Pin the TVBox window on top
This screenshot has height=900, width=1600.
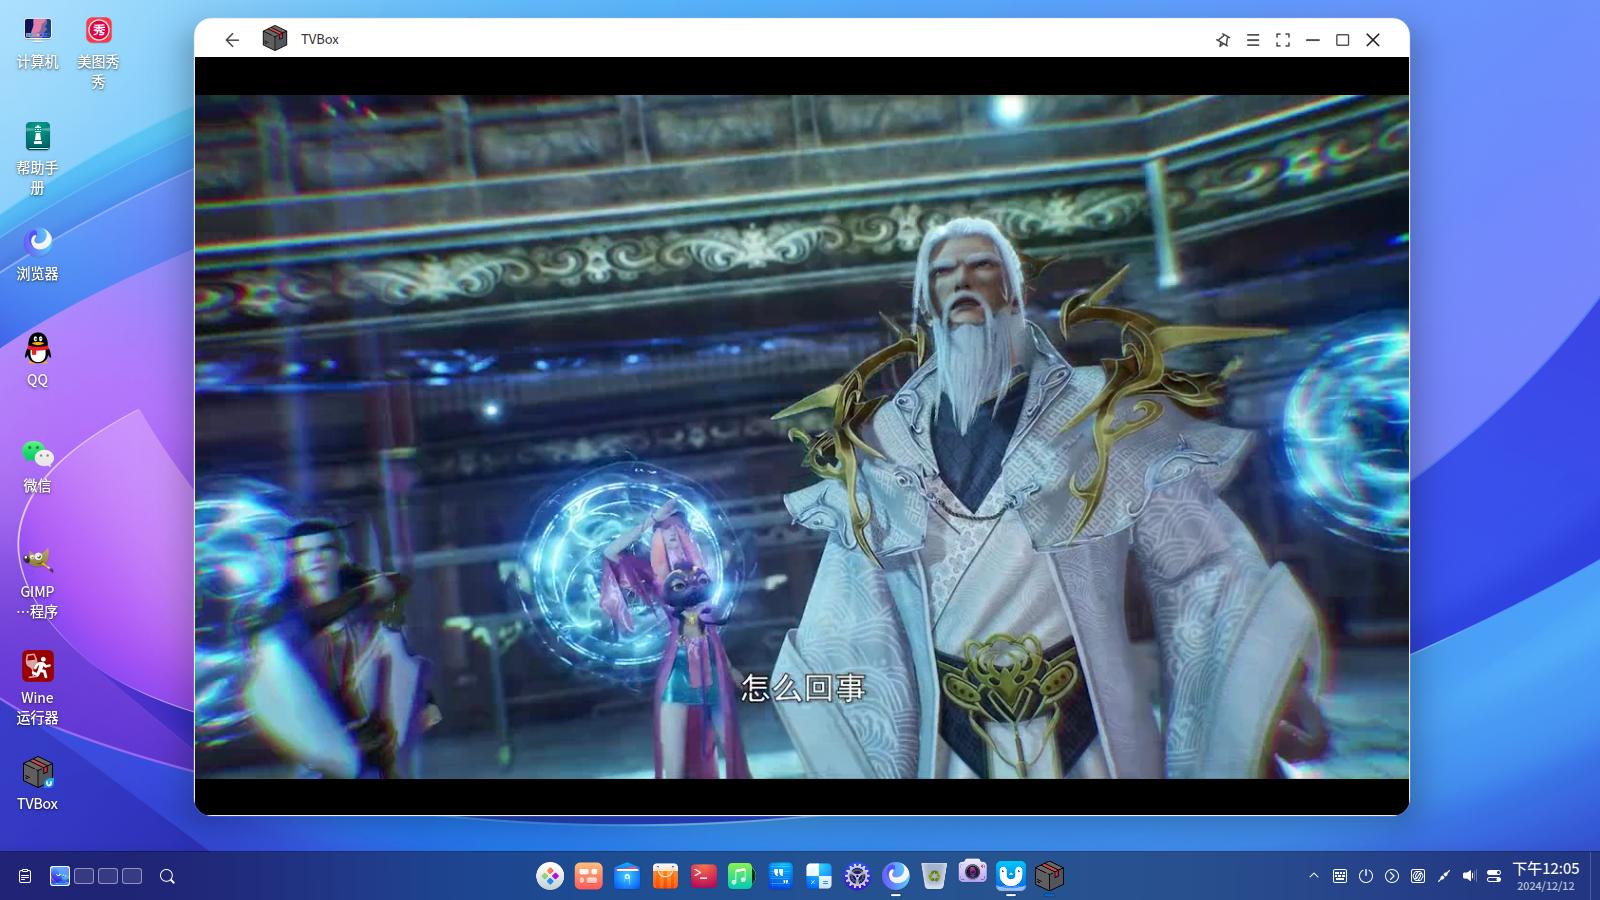1222,40
